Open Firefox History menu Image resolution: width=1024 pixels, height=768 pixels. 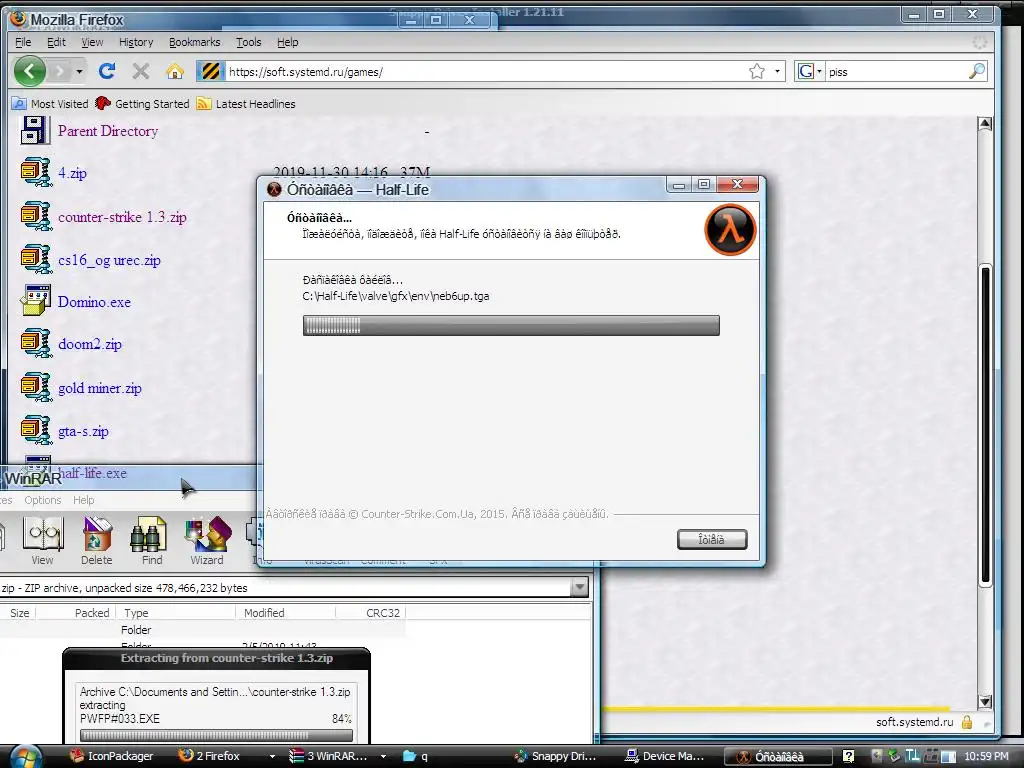tap(136, 42)
